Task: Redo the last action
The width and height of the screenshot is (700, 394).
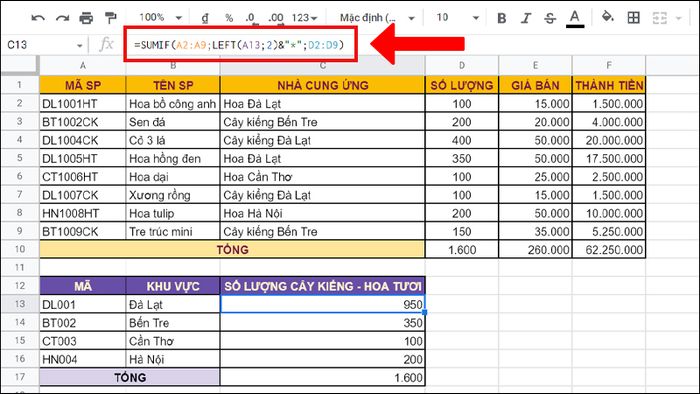Action: [x=62, y=18]
